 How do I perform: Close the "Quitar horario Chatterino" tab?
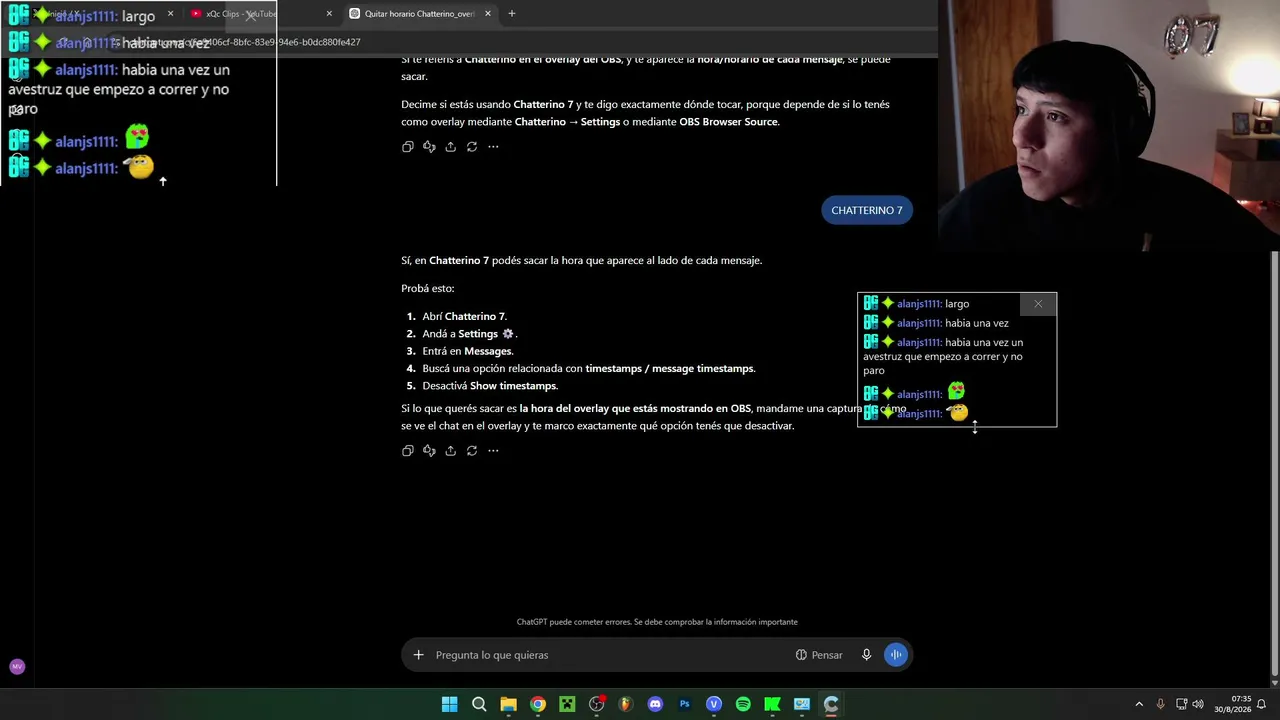pyautogui.click(x=487, y=14)
